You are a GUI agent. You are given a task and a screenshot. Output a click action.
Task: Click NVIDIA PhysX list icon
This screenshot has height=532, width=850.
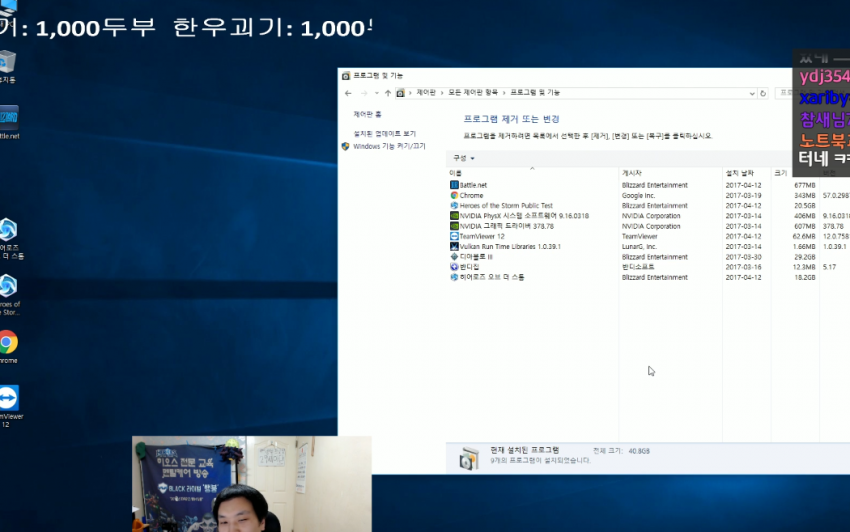pos(454,216)
